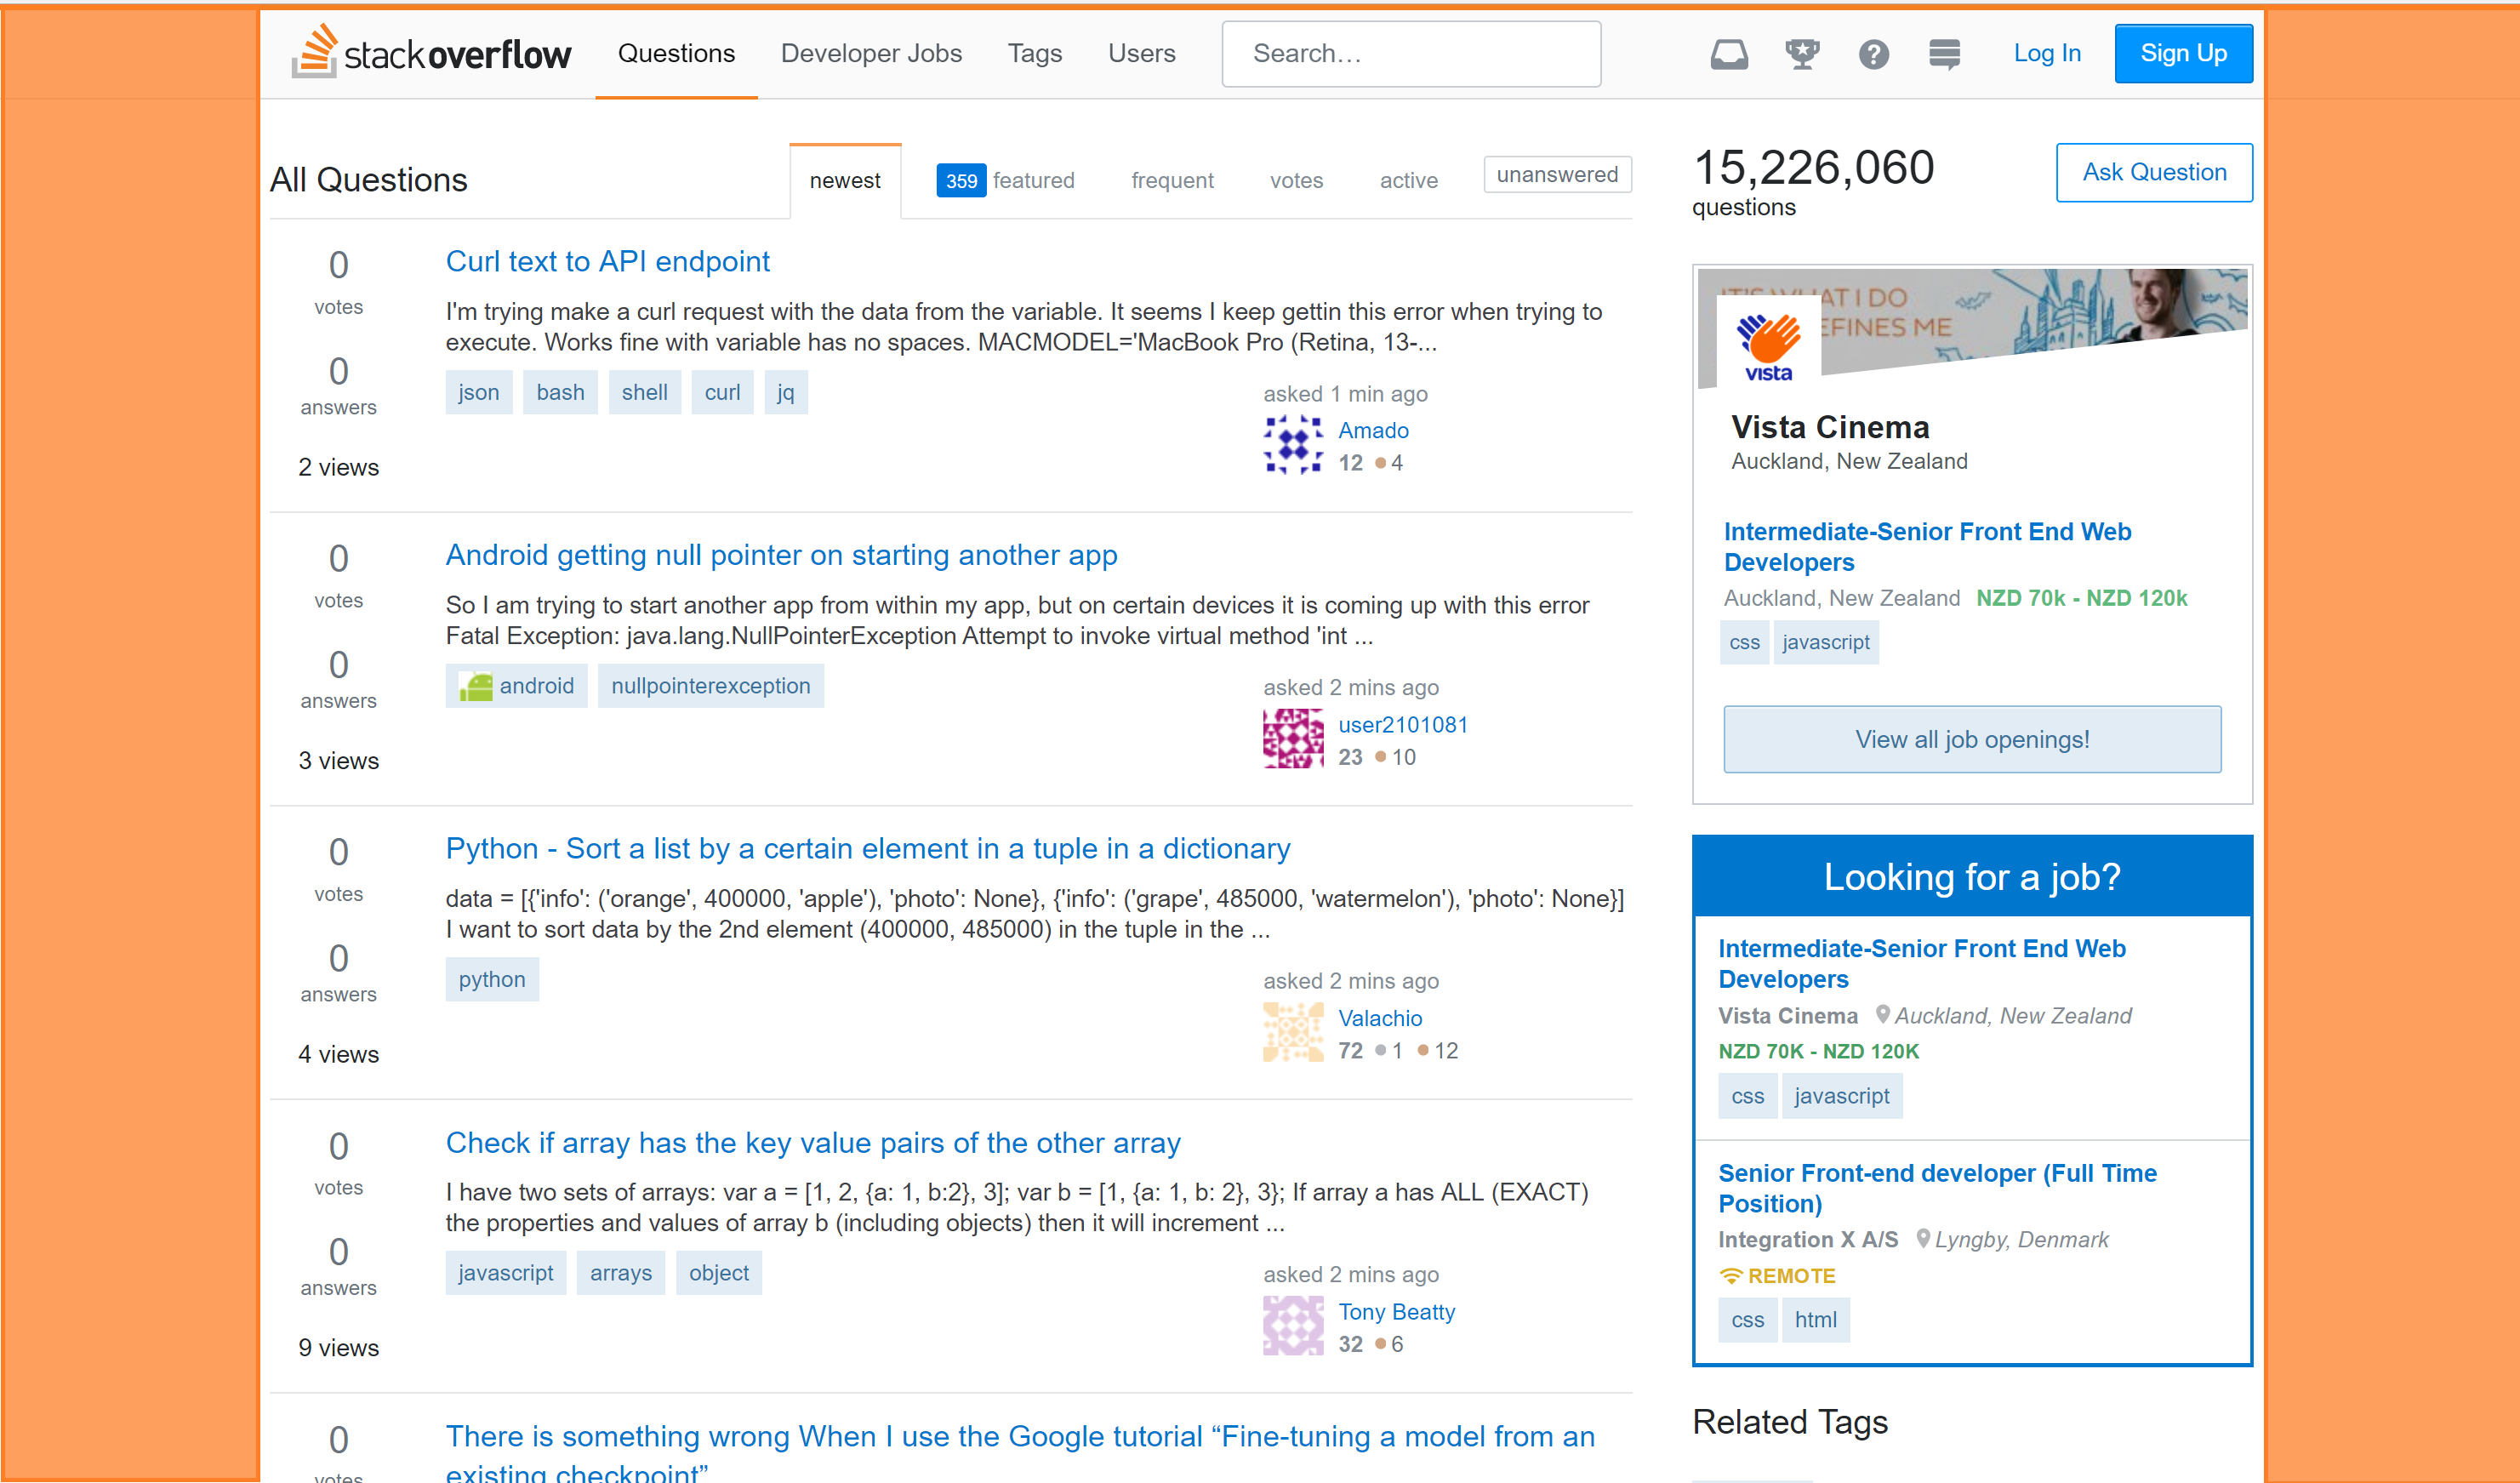
Task: Click Tony Beatty's avatar image
Action: click(x=1292, y=1326)
